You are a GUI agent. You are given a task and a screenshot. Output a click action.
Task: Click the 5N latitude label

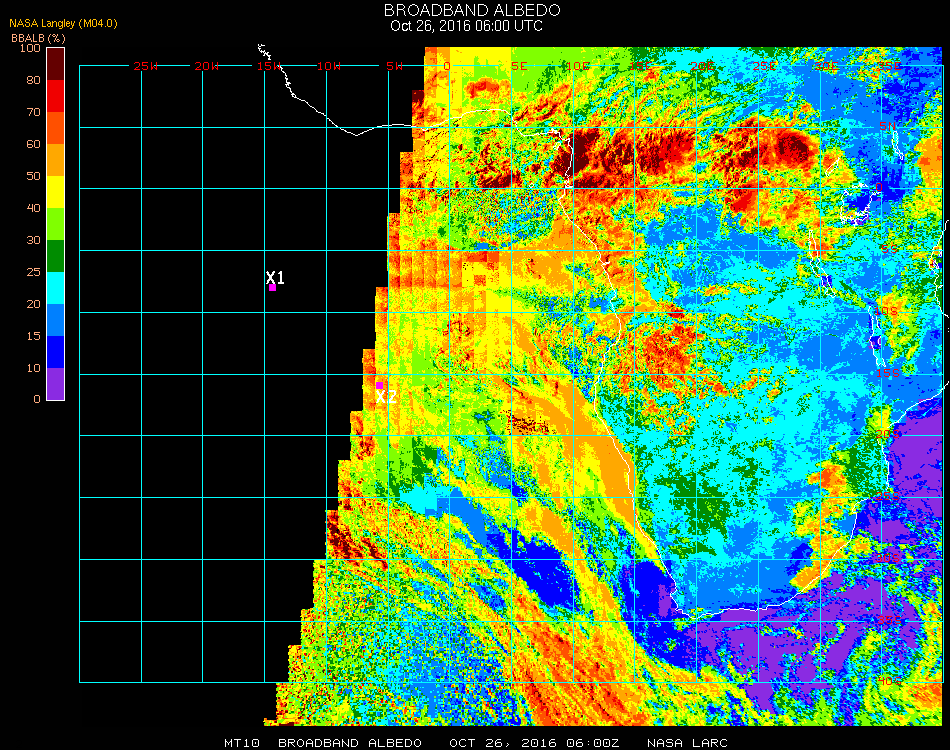tap(886, 126)
